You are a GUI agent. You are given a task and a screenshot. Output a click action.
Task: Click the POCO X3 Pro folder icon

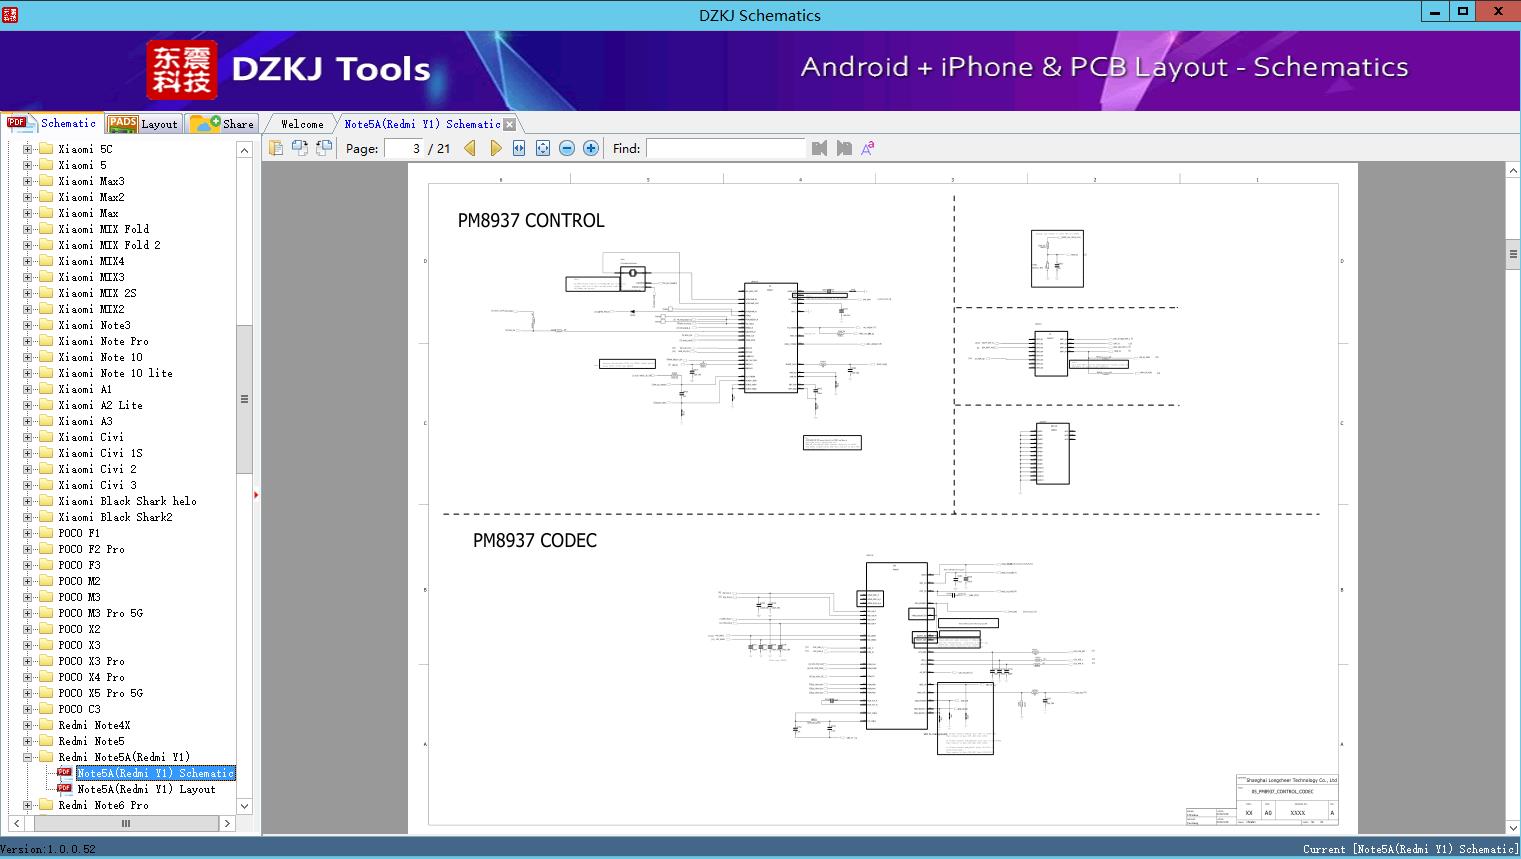click(x=45, y=661)
